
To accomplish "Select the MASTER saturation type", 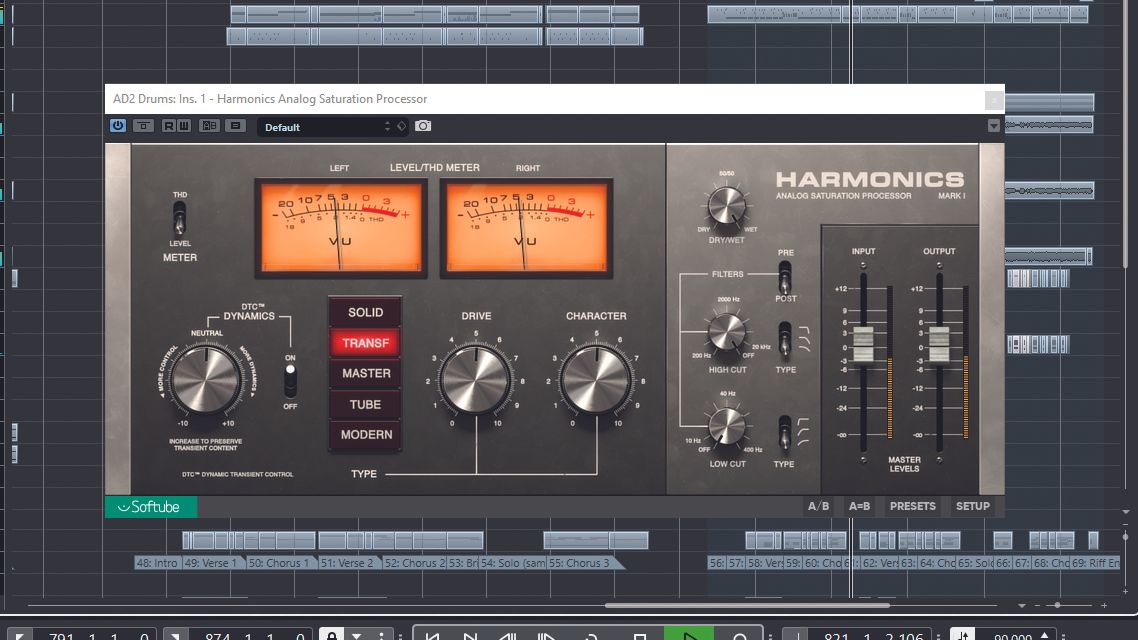I will (x=365, y=373).
